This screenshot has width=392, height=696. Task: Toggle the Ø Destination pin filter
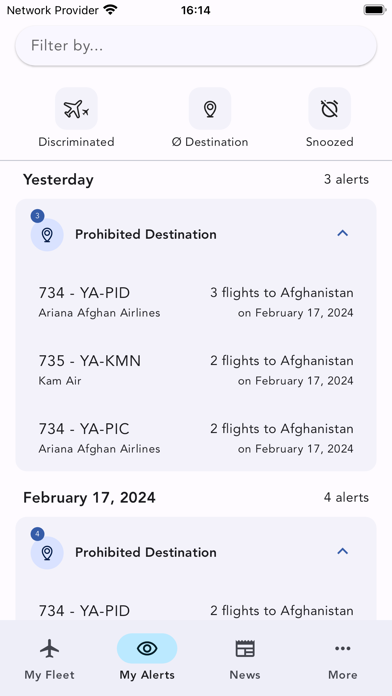point(210,108)
